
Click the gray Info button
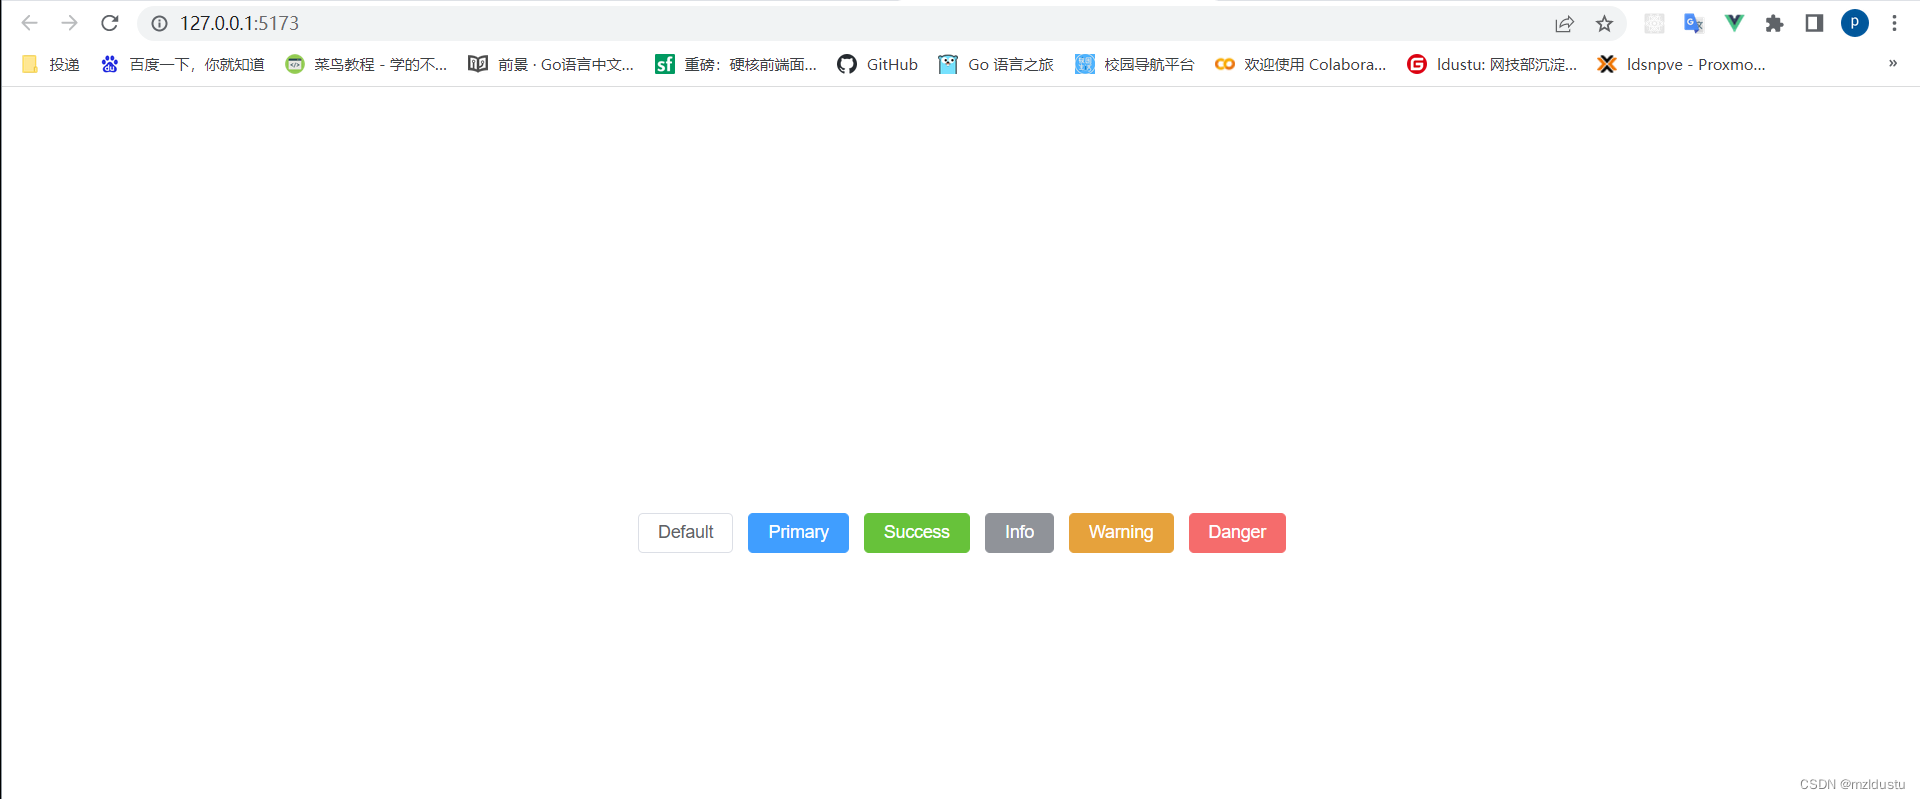1019,533
